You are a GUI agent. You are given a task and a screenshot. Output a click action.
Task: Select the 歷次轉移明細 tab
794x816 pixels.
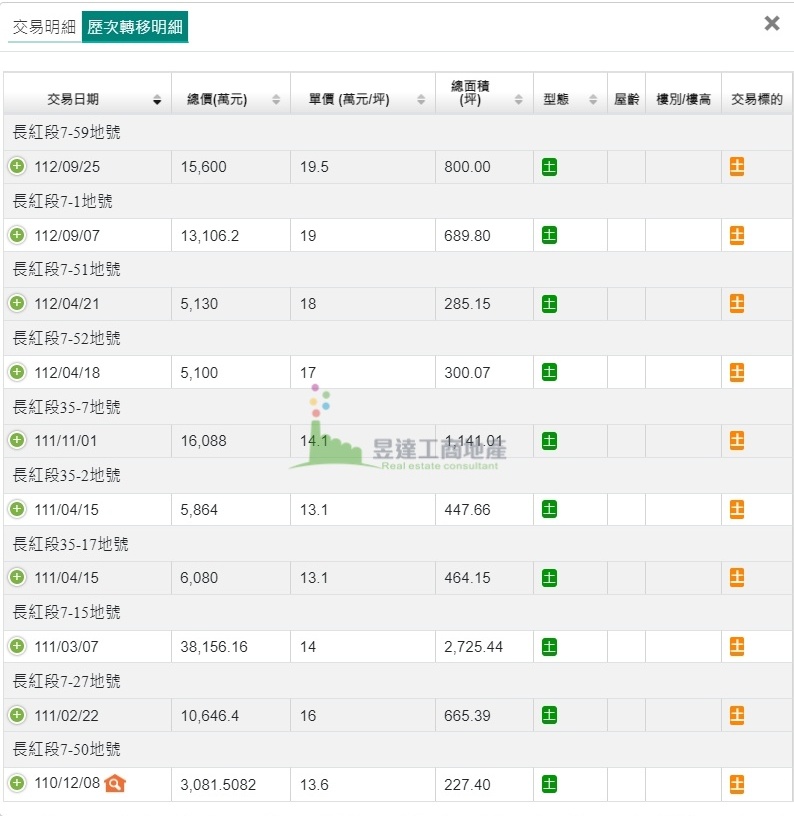(135, 27)
